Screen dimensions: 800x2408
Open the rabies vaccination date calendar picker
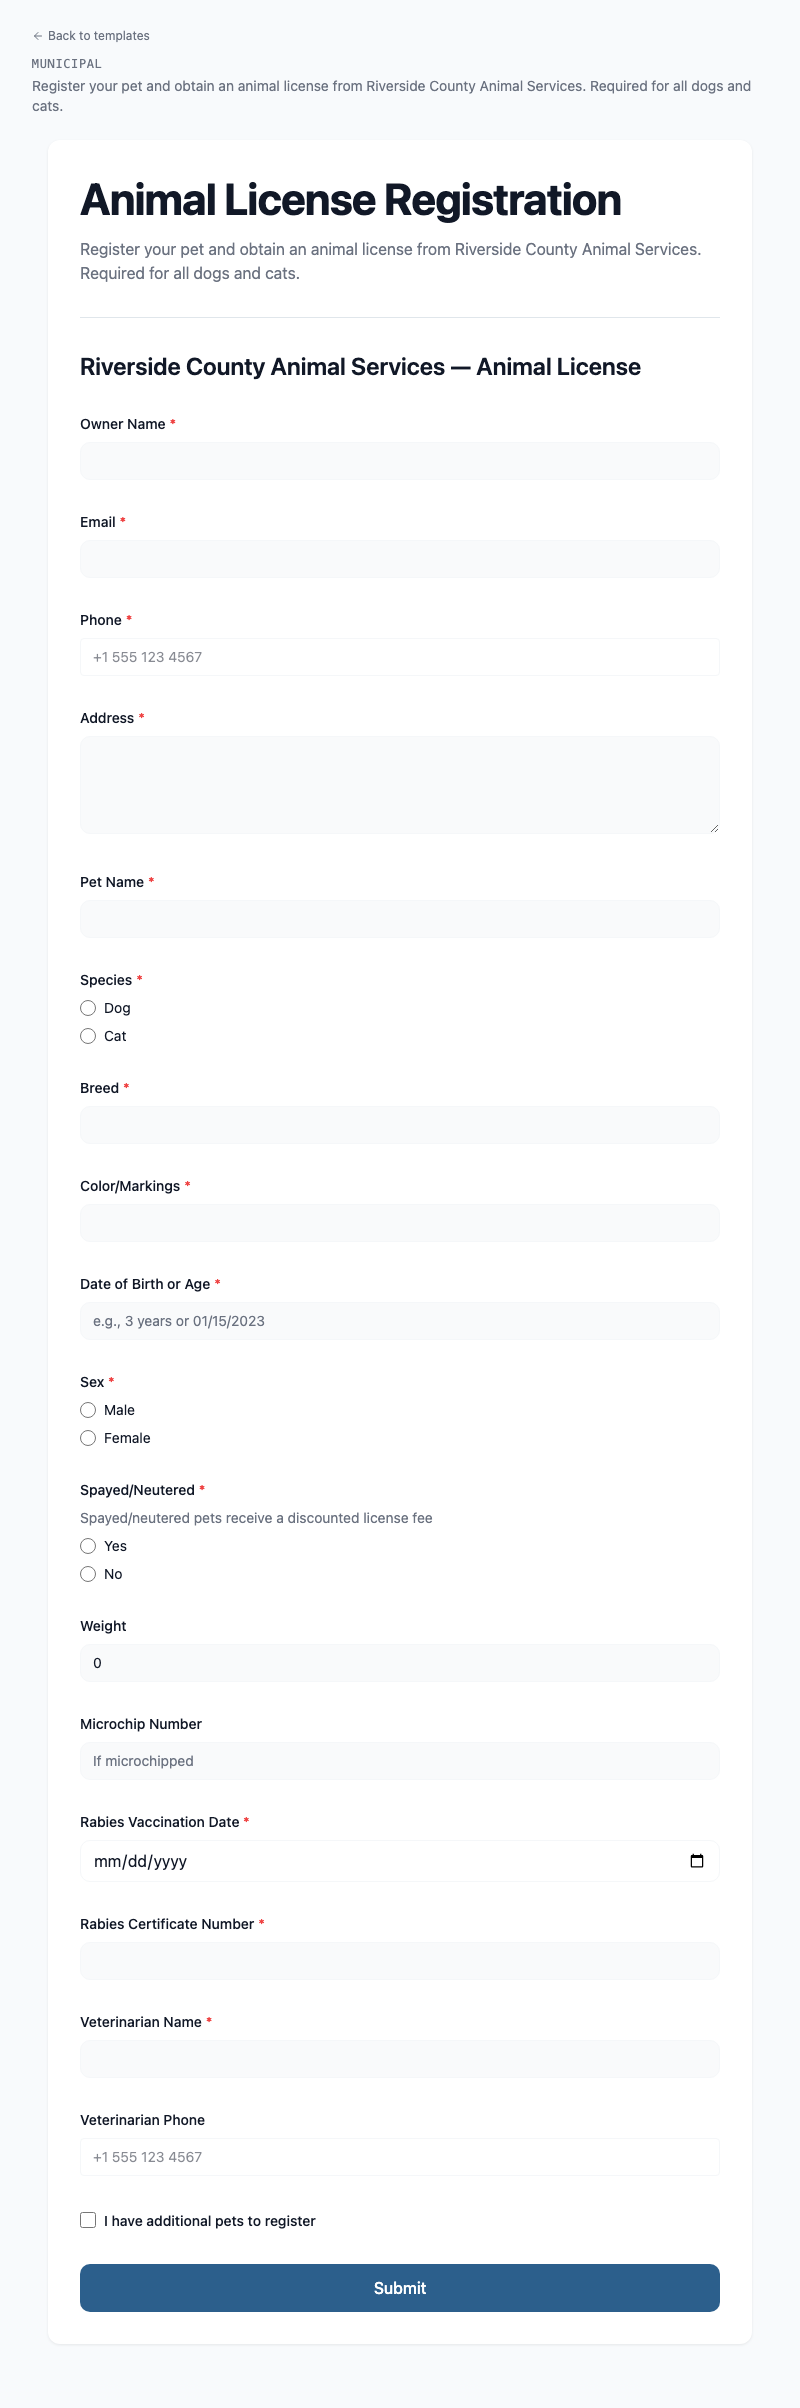[x=697, y=1861]
